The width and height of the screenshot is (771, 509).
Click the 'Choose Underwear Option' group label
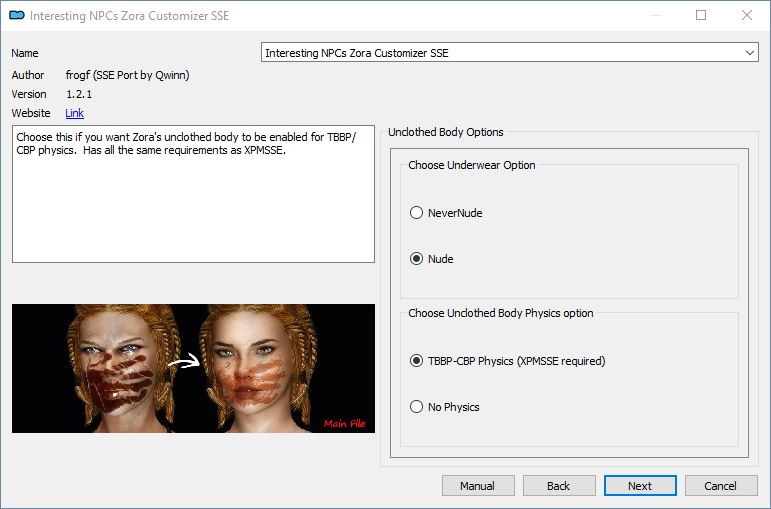coord(472,165)
